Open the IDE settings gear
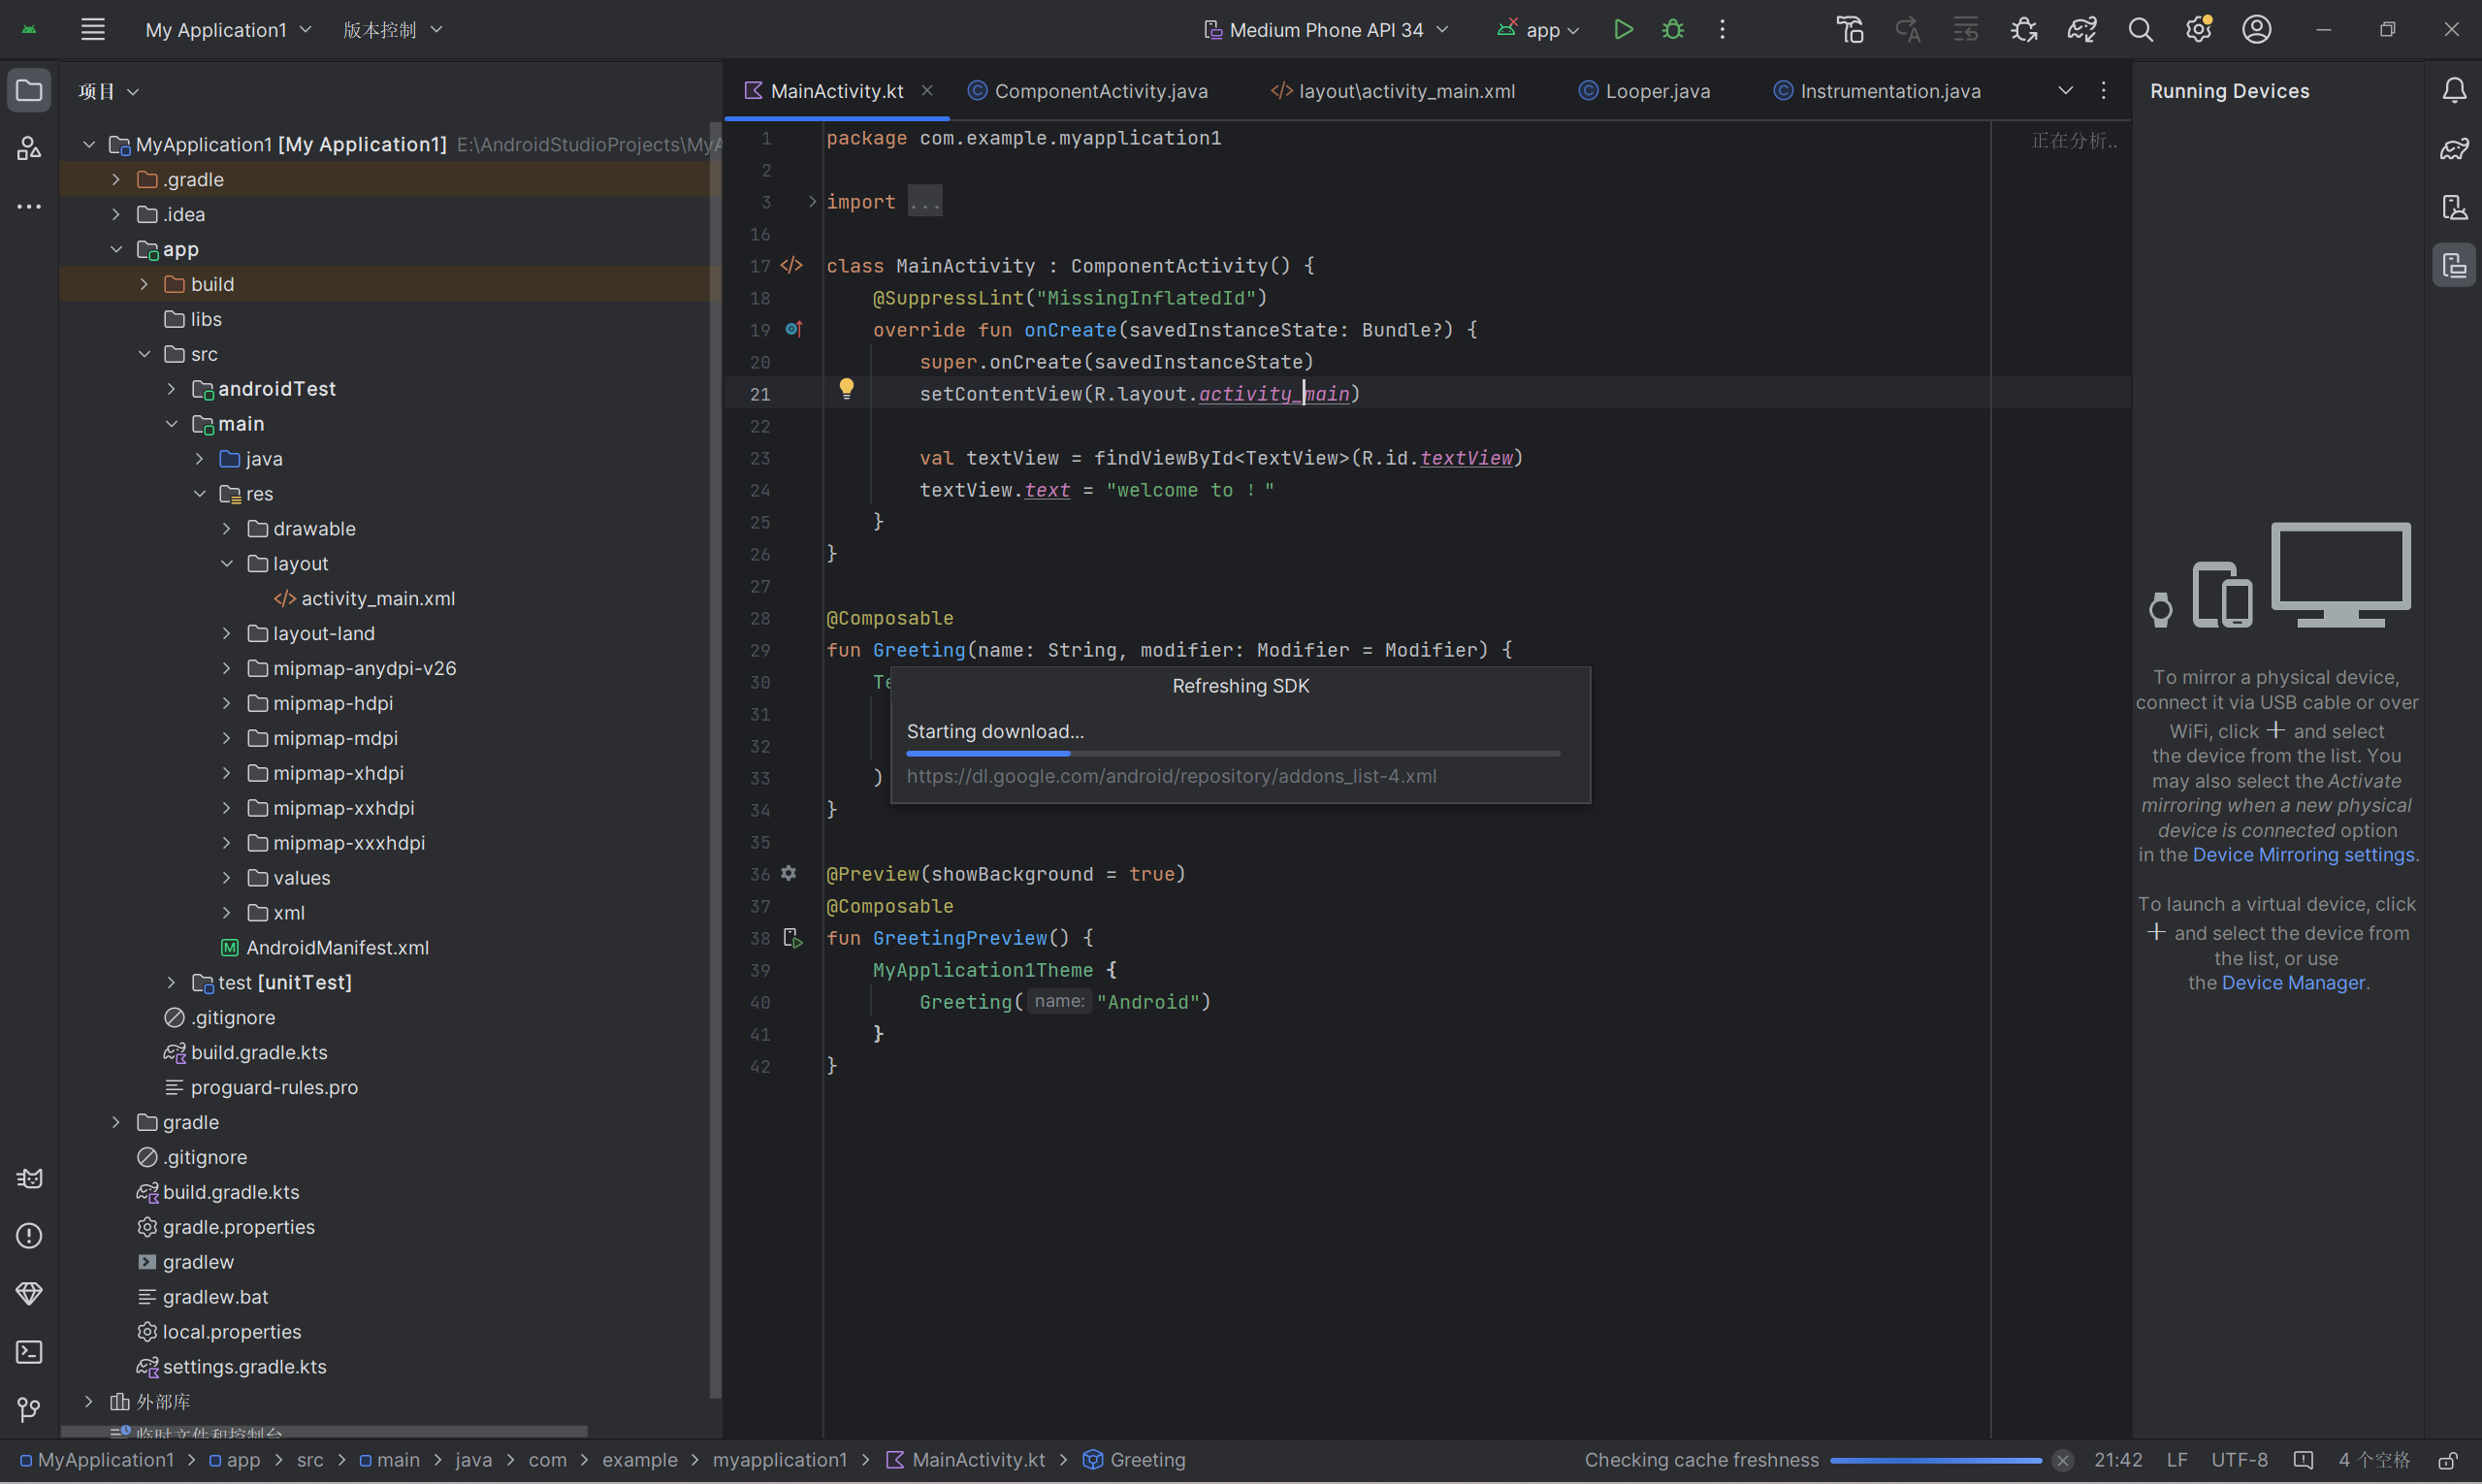2482x1484 pixels. tap(2198, 30)
